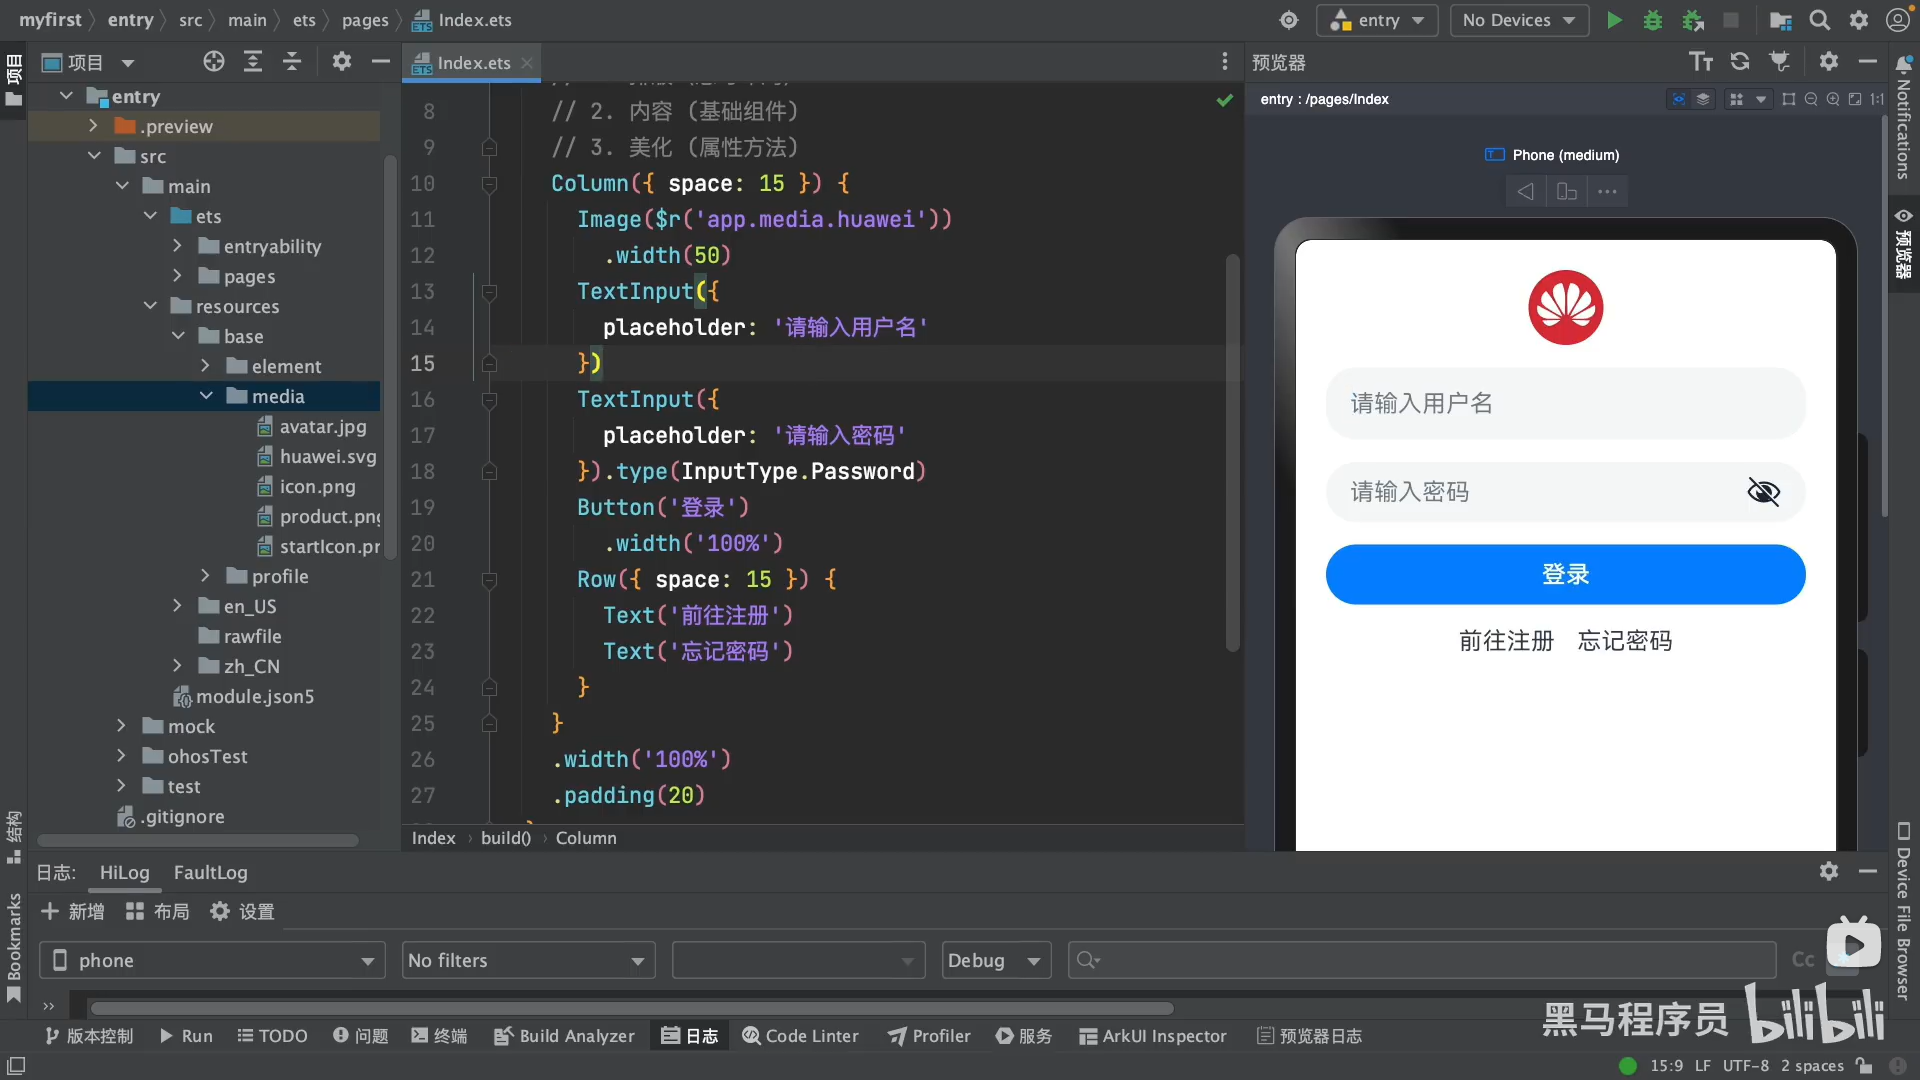The width and height of the screenshot is (1920, 1080).
Task: Rotate device with the phone orientation icon
Action: 1567,191
